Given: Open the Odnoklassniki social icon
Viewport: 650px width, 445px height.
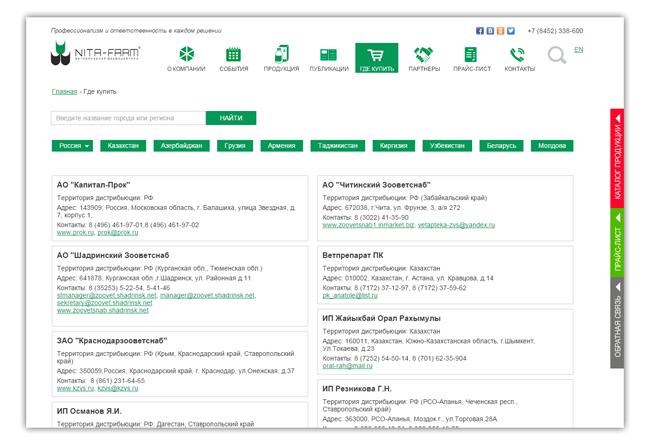Looking at the screenshot, I should 500,31.
